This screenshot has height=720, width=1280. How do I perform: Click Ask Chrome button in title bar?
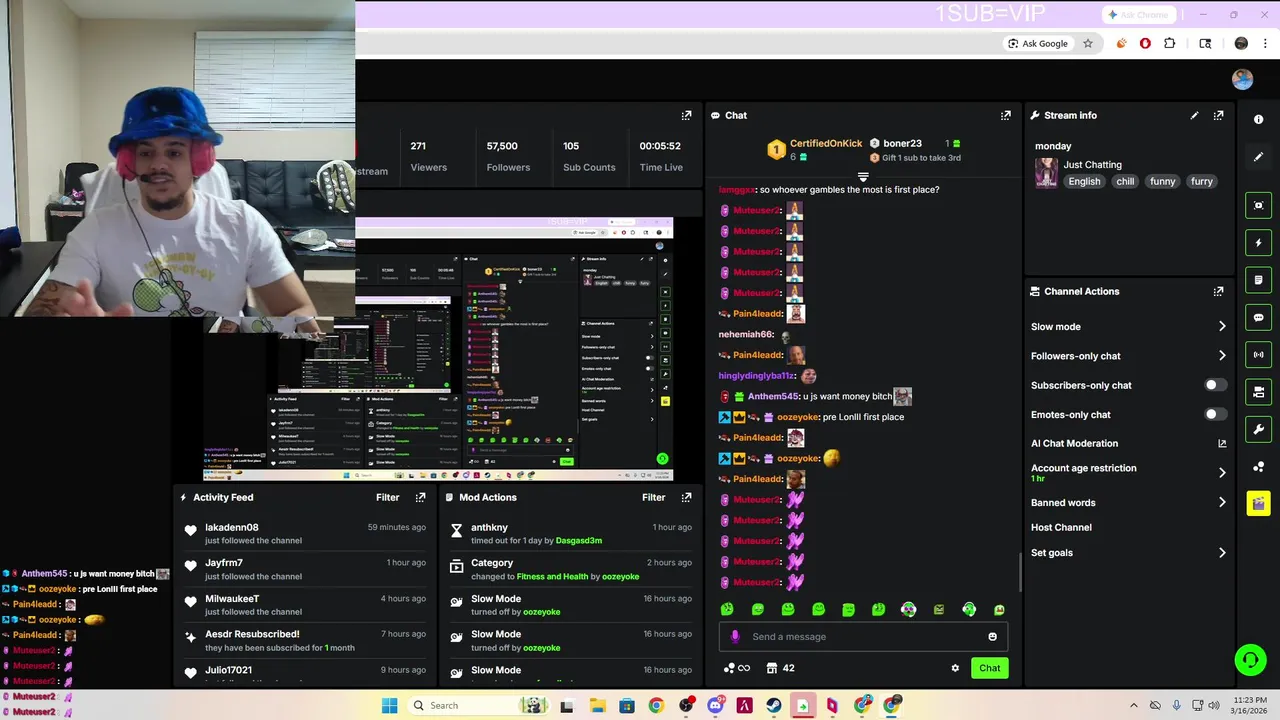1137,15
